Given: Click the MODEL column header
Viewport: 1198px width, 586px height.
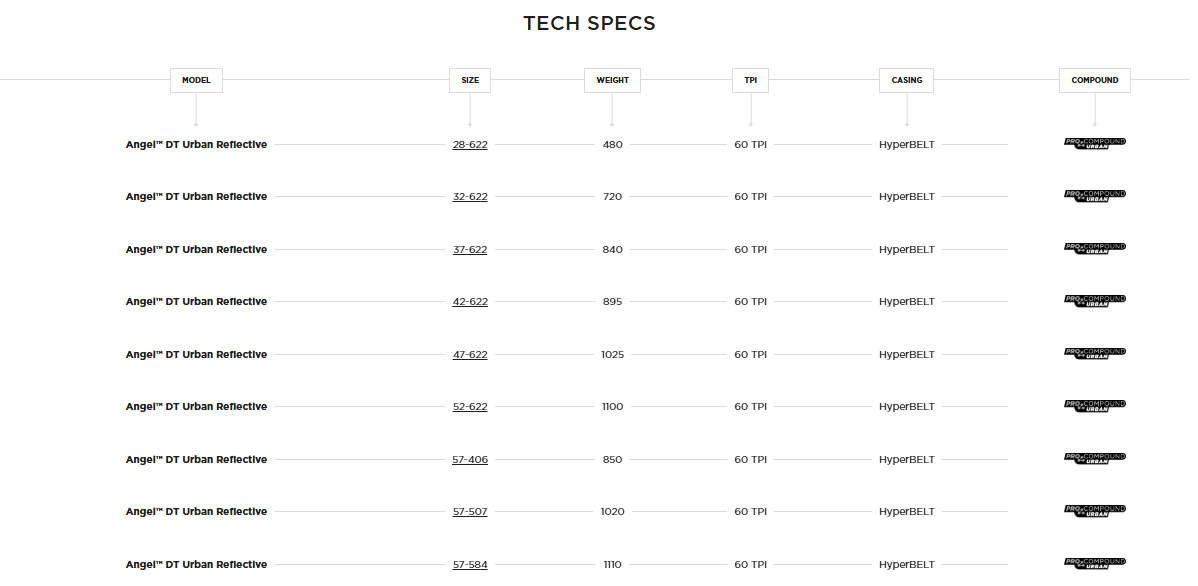Looking at the screenshot, I should click(196, 80).
